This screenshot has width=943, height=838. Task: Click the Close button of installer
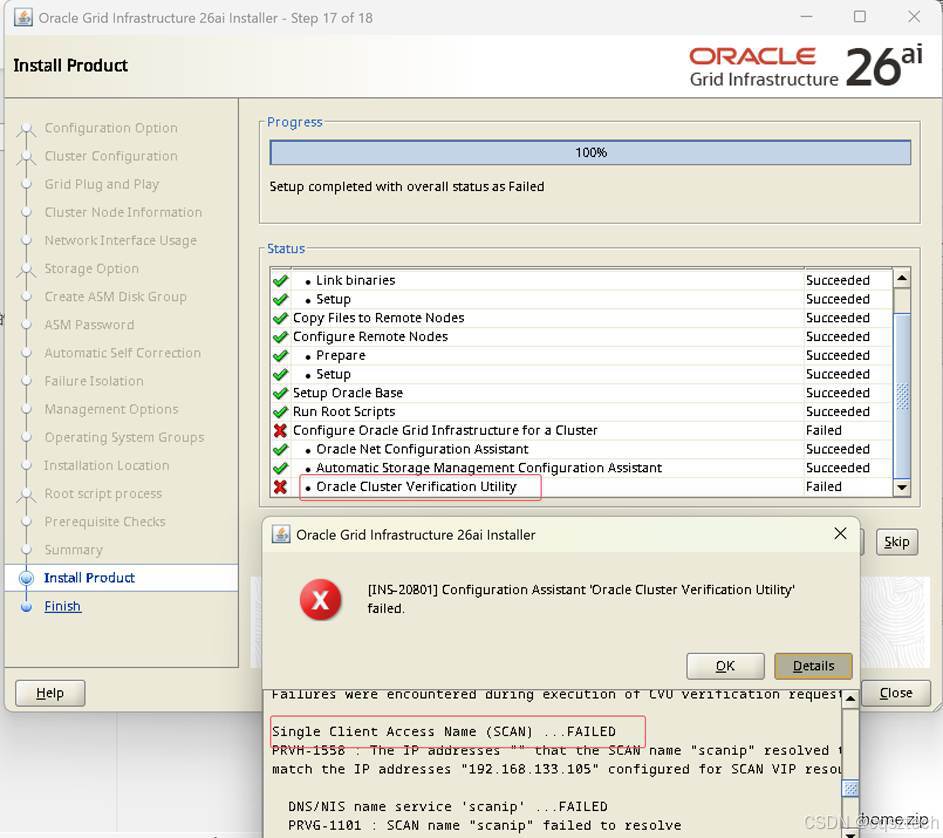coord(895,693)
